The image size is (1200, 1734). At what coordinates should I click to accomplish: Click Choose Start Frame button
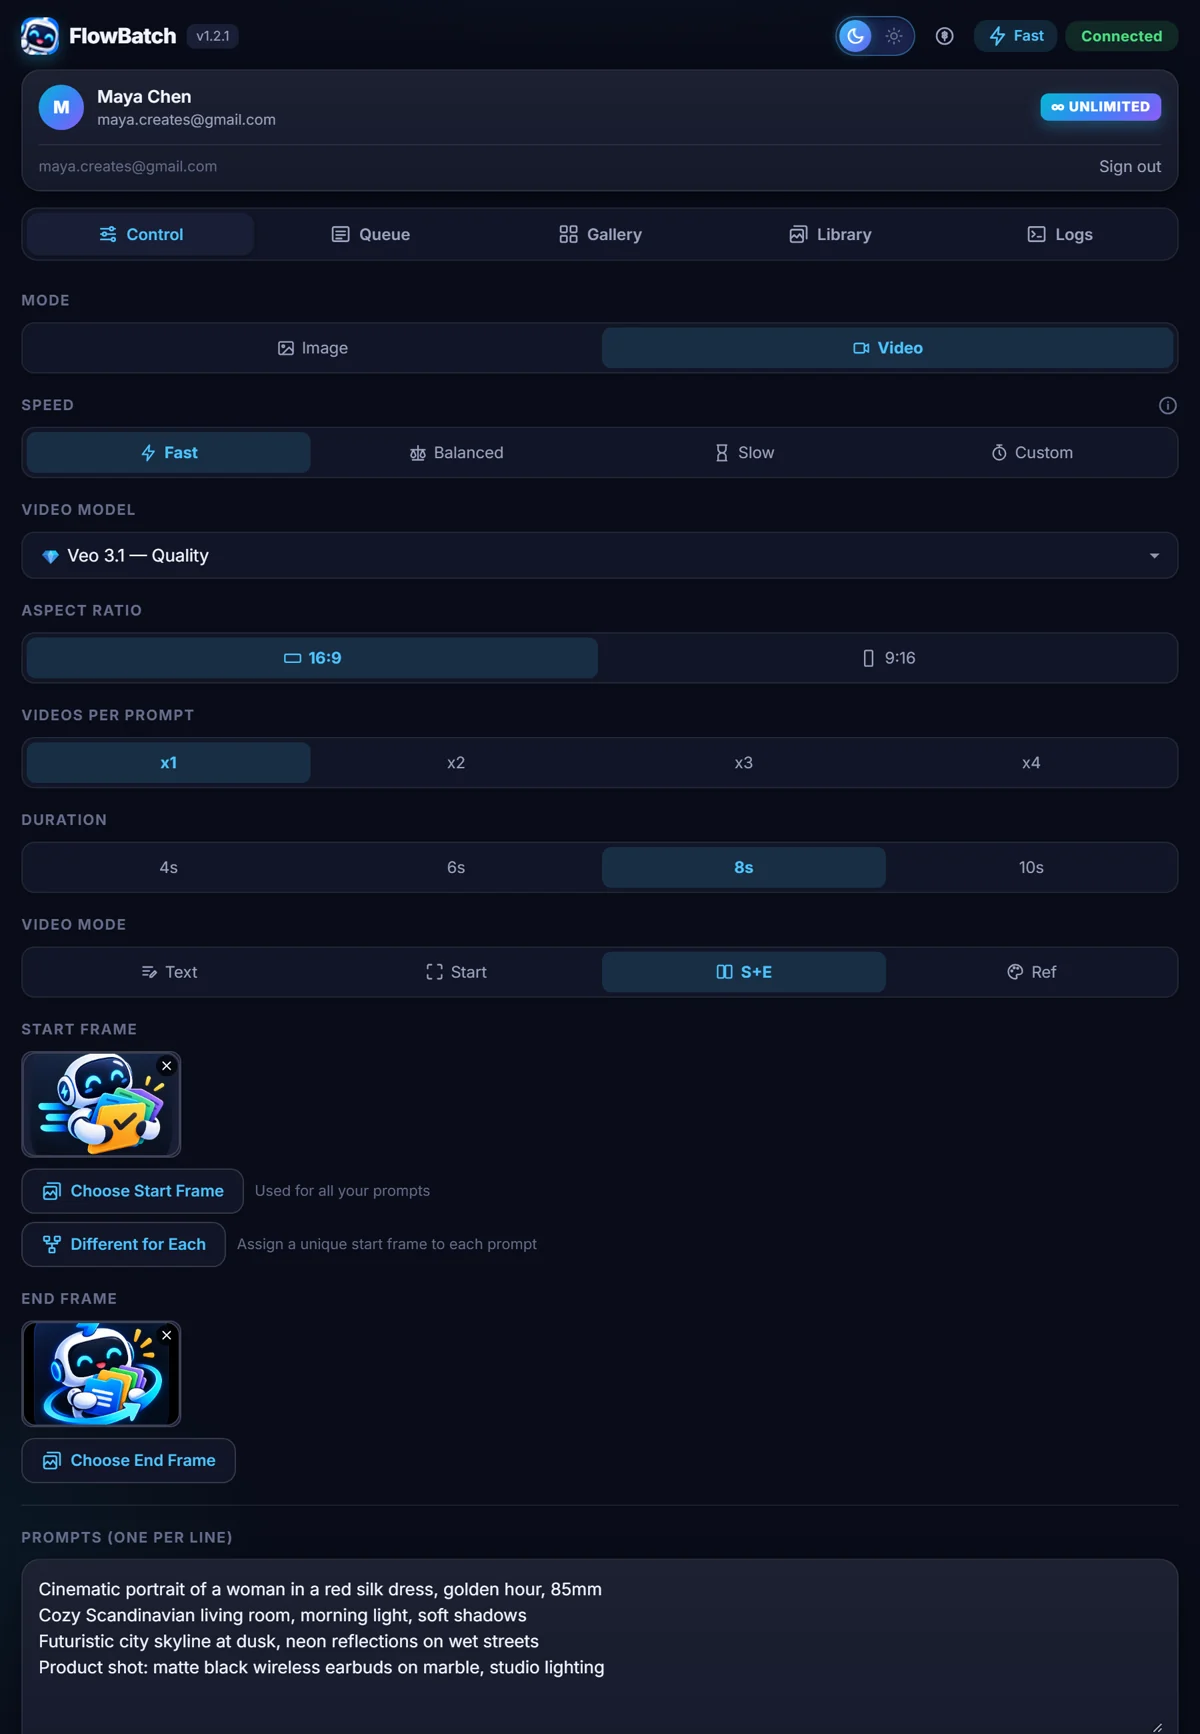pyautogui.click(x=132, y=1191)
